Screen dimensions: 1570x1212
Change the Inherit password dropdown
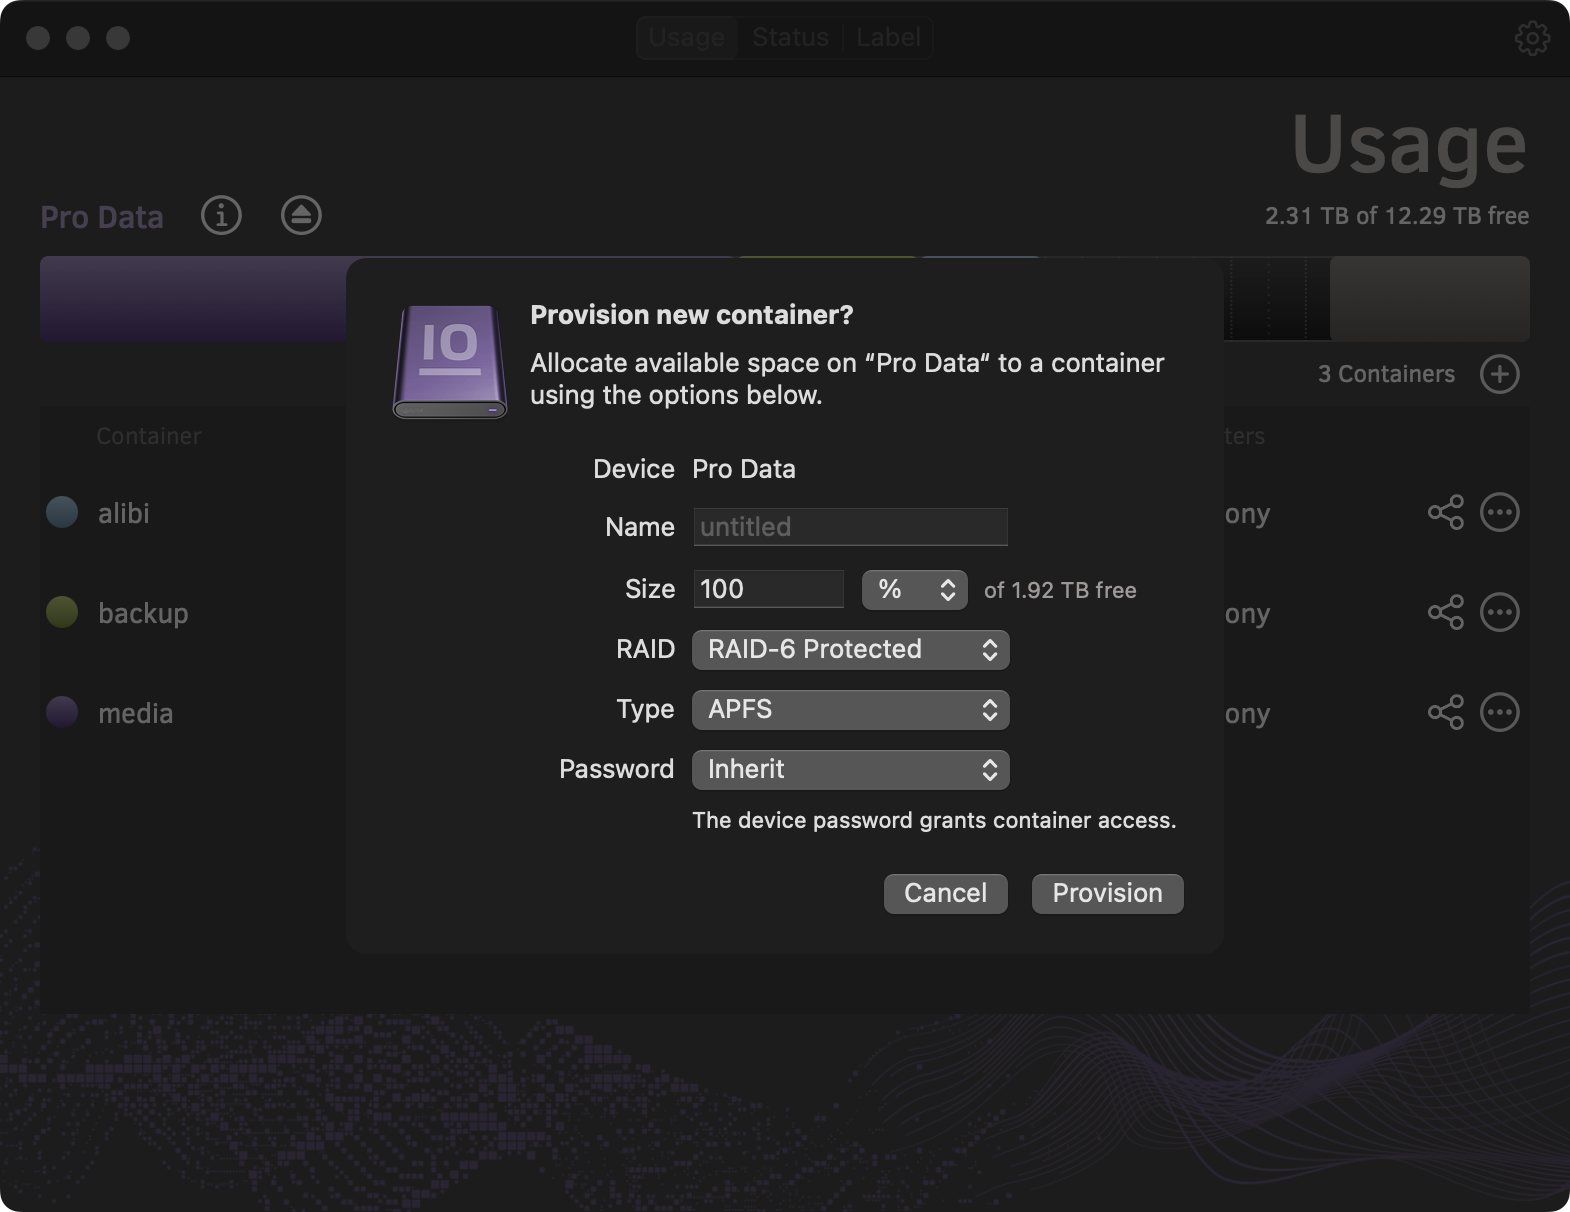850,770
